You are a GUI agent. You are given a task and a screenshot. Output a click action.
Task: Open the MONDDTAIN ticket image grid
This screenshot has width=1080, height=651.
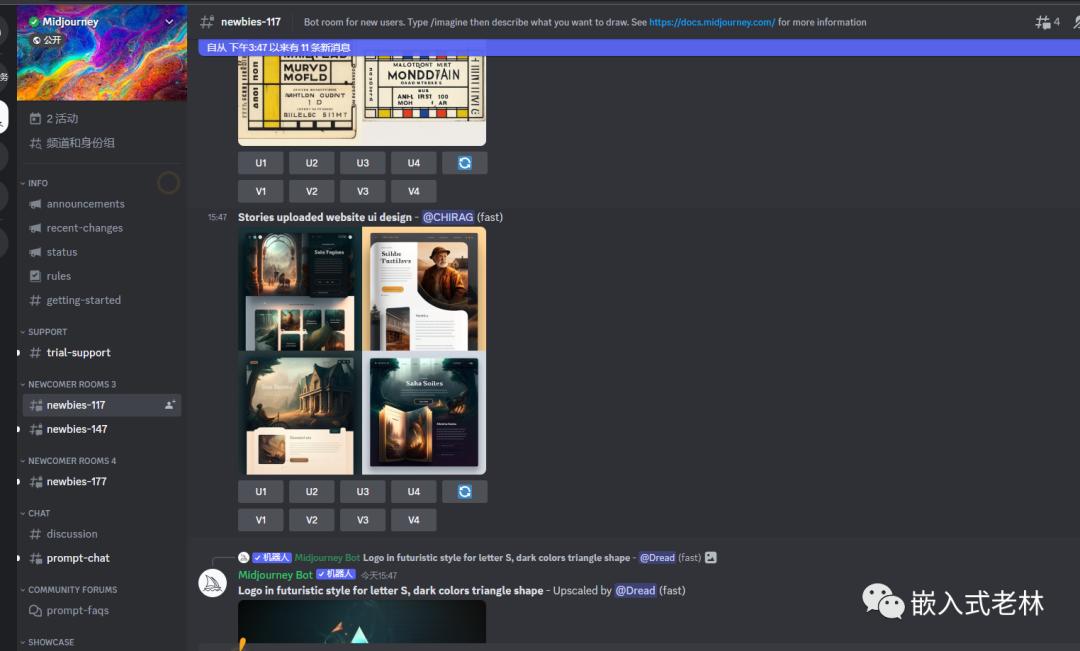pyautogui.click(x=362, y=101)
